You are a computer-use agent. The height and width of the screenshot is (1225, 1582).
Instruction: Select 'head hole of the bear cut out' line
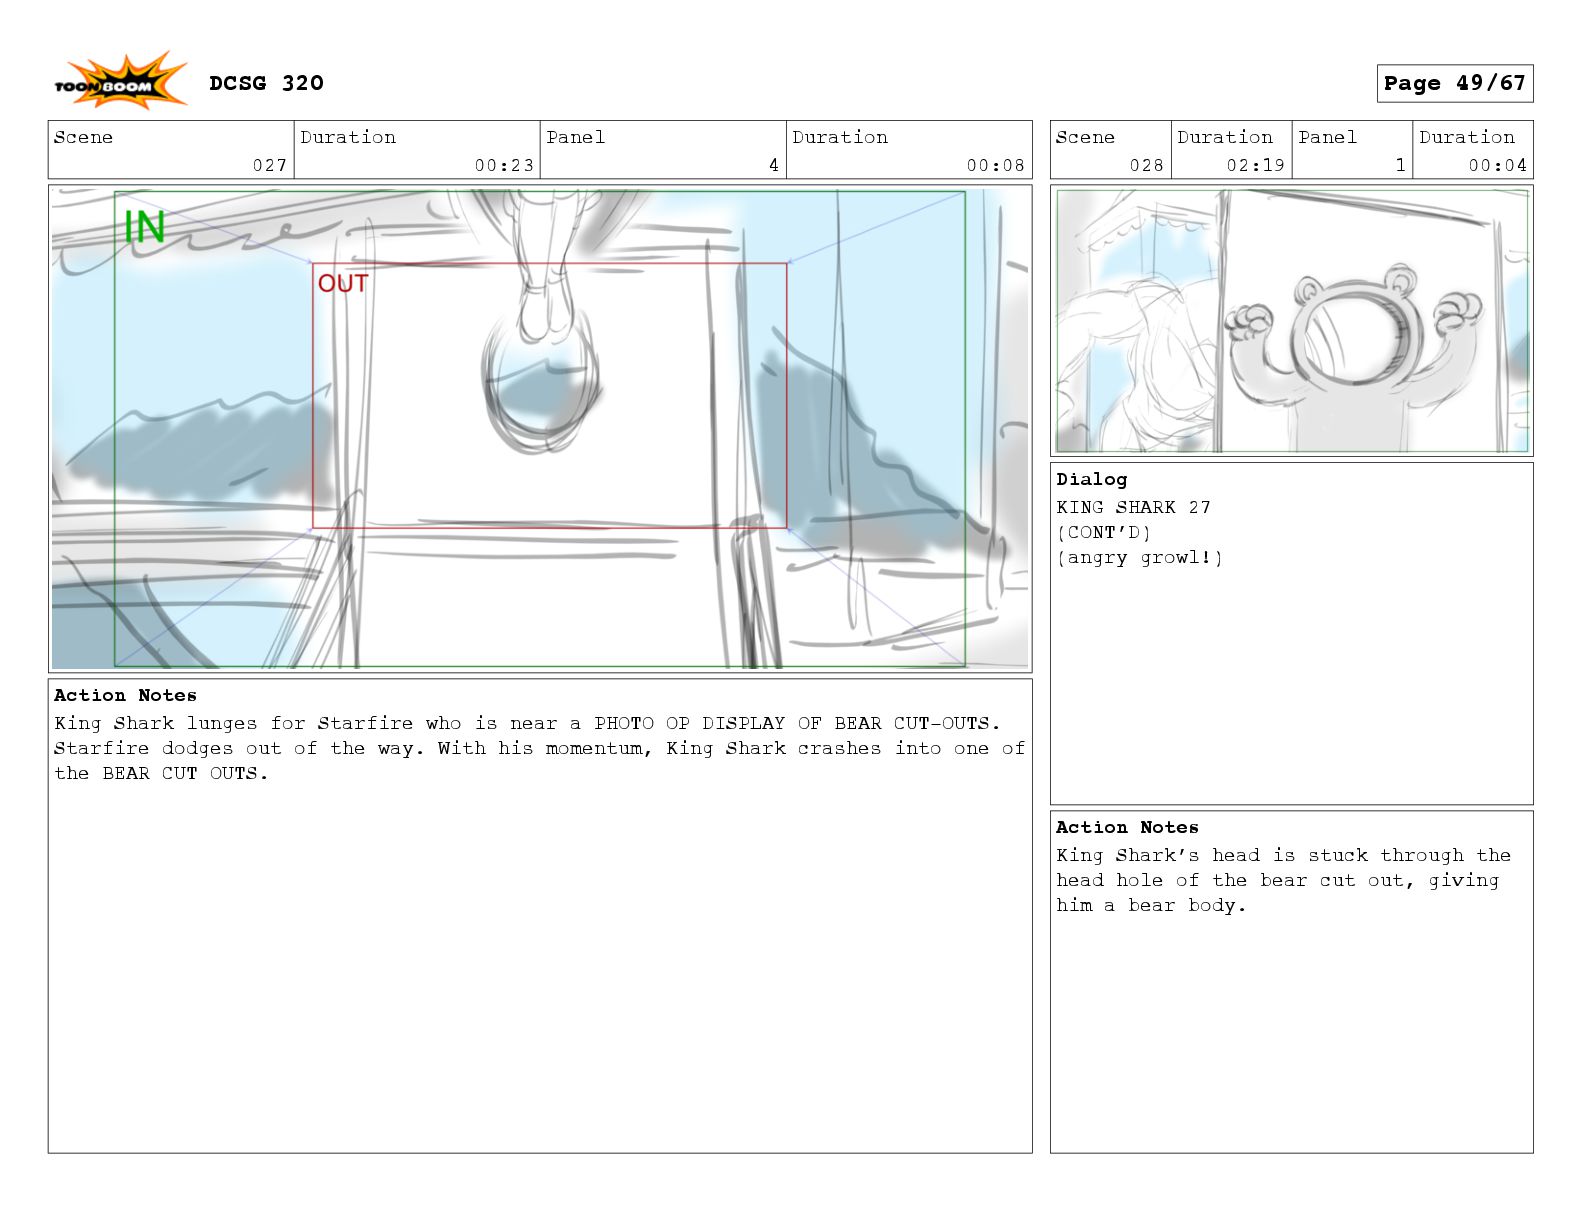coord(1277,880)
